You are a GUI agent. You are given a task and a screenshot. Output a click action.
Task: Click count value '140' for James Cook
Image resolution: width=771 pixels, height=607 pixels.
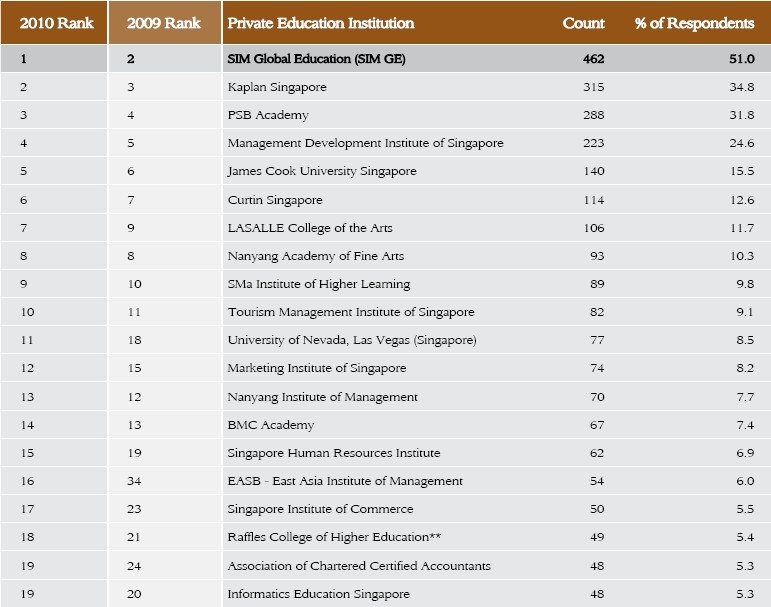594,171
